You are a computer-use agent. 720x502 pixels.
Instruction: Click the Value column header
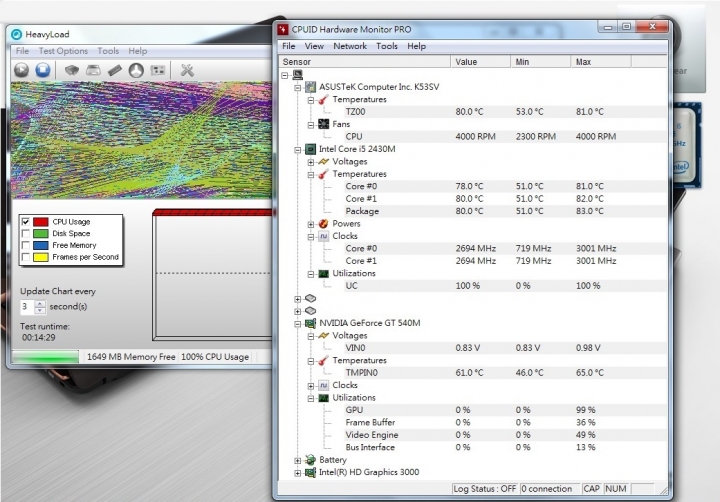(480, 62)
